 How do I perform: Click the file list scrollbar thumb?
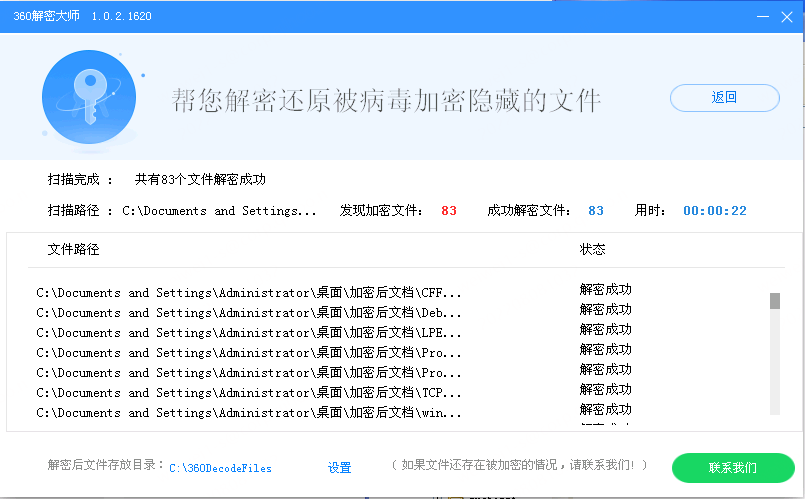tap(775, 301)
